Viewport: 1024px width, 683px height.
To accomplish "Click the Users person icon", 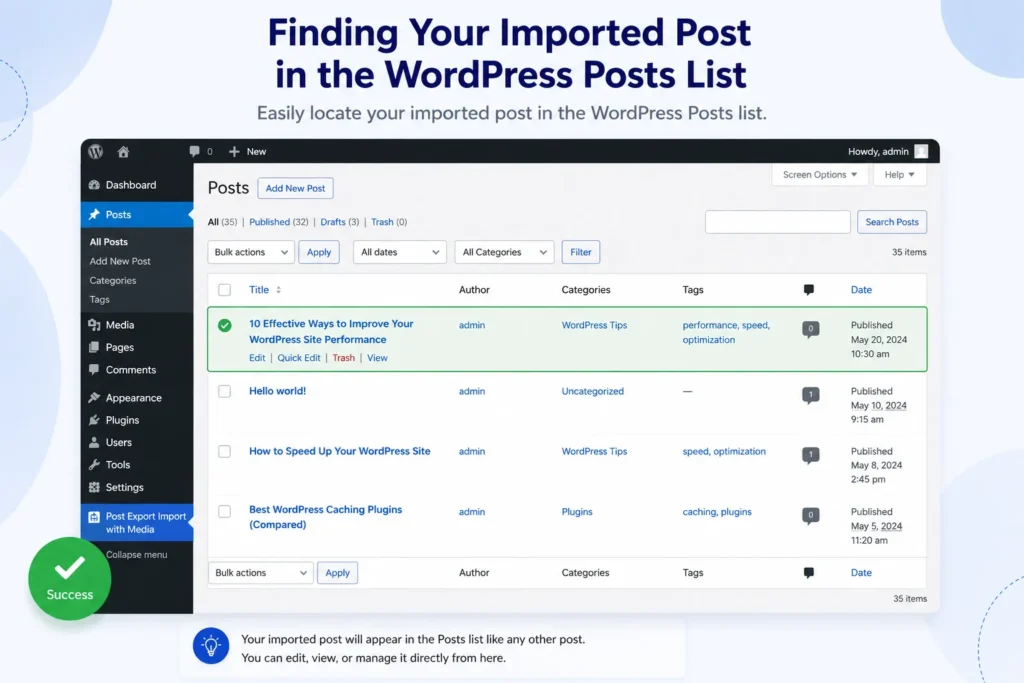I will pos(94,442).
